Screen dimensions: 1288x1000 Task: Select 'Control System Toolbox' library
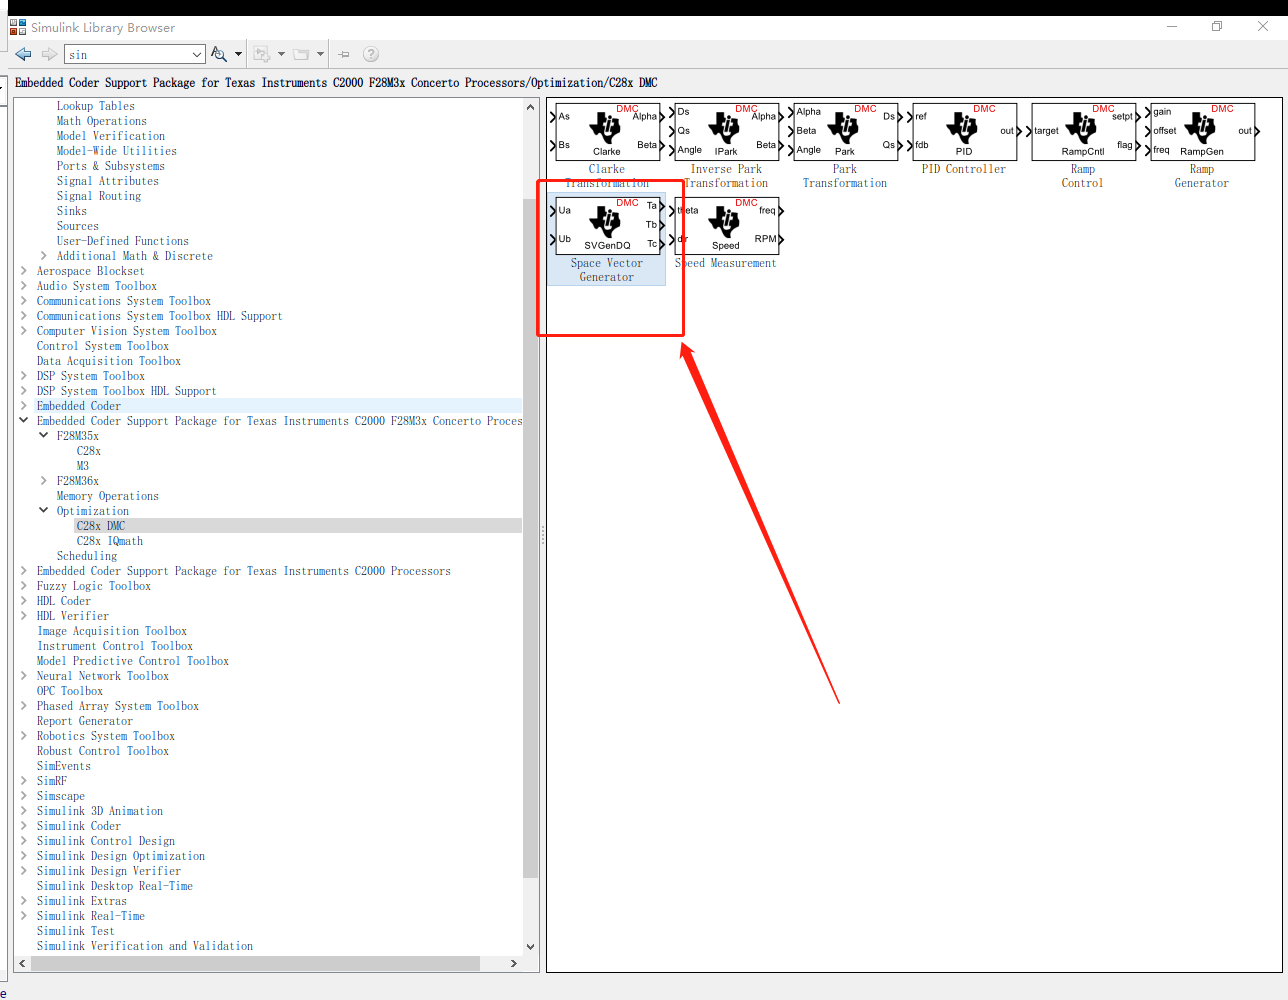click(x=103, y=346)
